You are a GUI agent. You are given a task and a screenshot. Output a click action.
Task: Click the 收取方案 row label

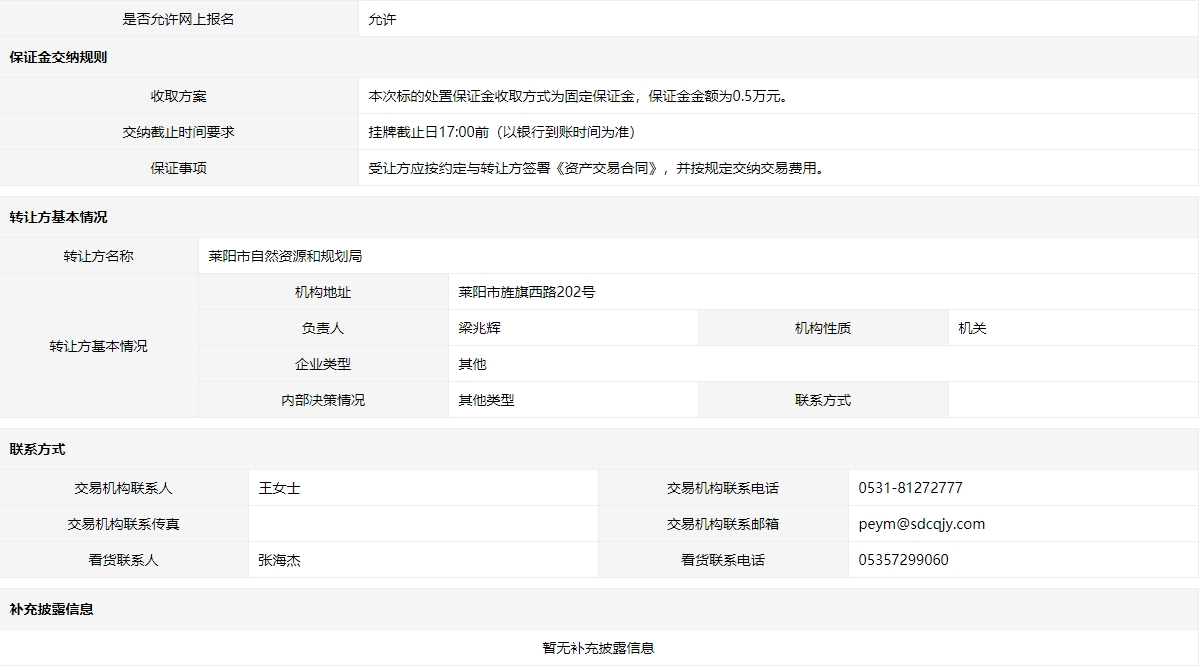[179, 96]
